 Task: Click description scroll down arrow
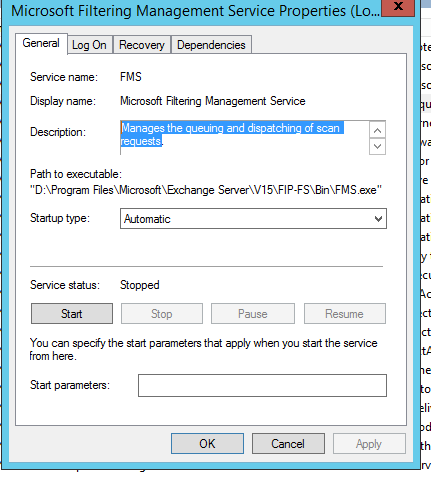pyautogui.click(x=377, y=146)
